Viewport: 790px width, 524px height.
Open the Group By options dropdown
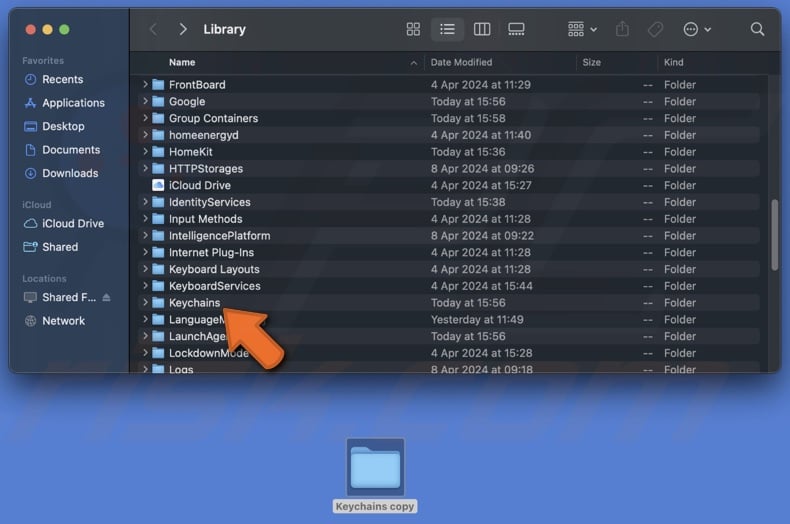click(x=582, y=29)
